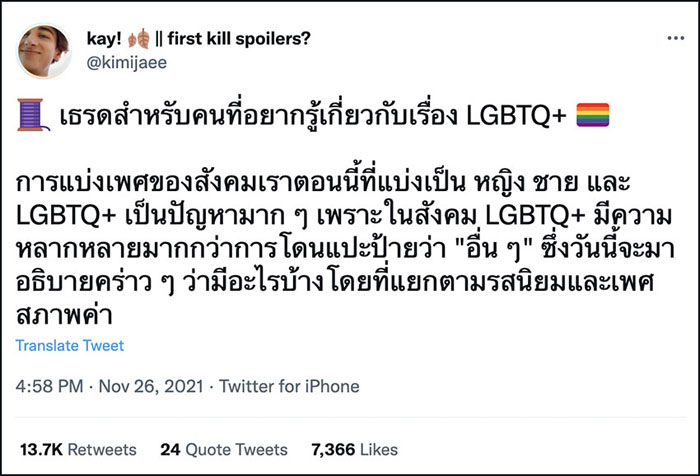The image size is (700, 476).
Task: Click the final word สภาพค่า of the tweet
Action: click(x=64, y=315)
